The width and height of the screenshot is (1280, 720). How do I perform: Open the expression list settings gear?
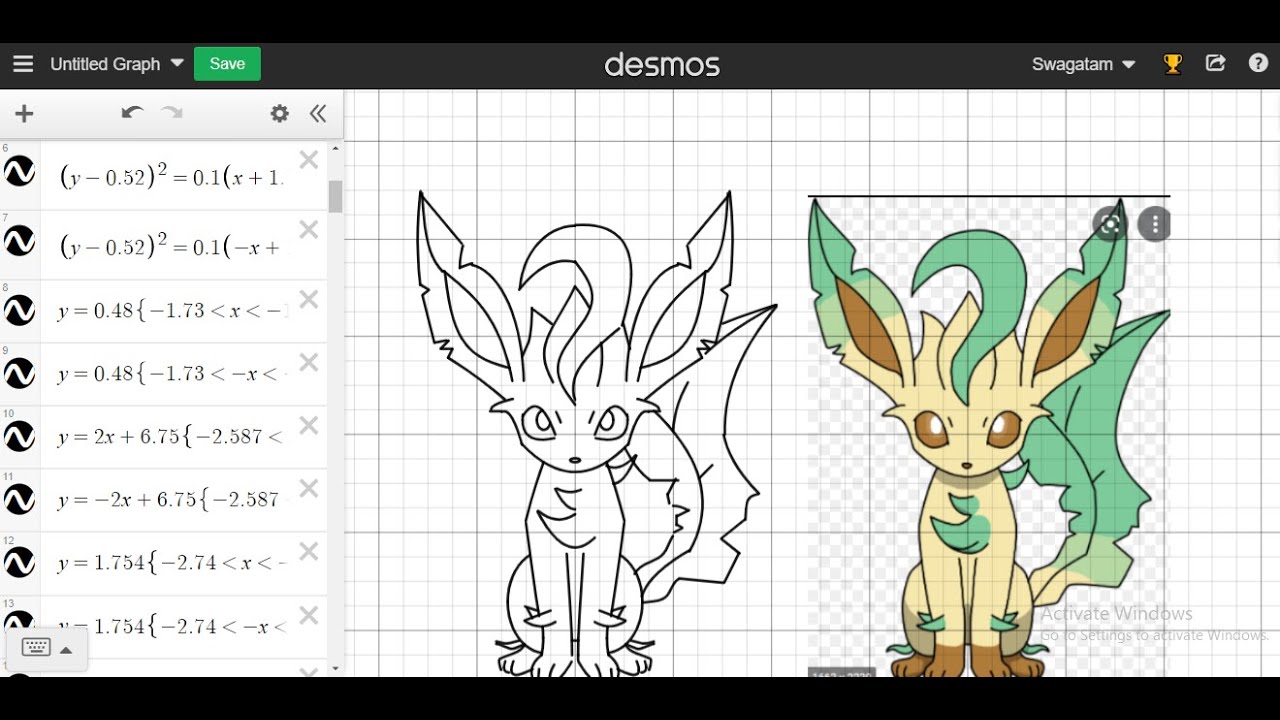[x=280, y=114]
